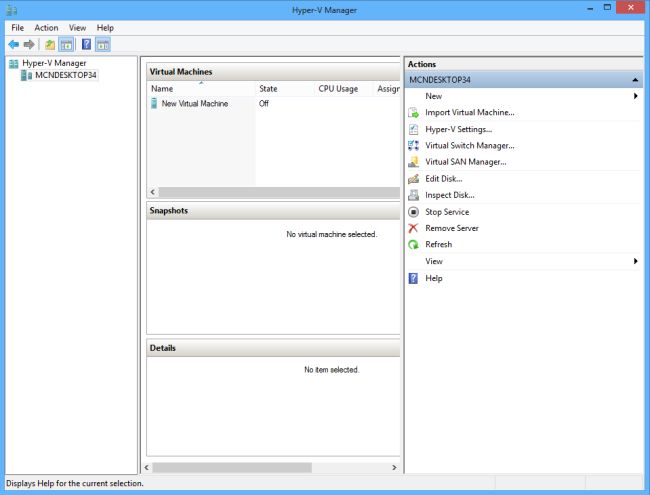
Task: Expand the New submenu arrow
Action: (635, 96)
